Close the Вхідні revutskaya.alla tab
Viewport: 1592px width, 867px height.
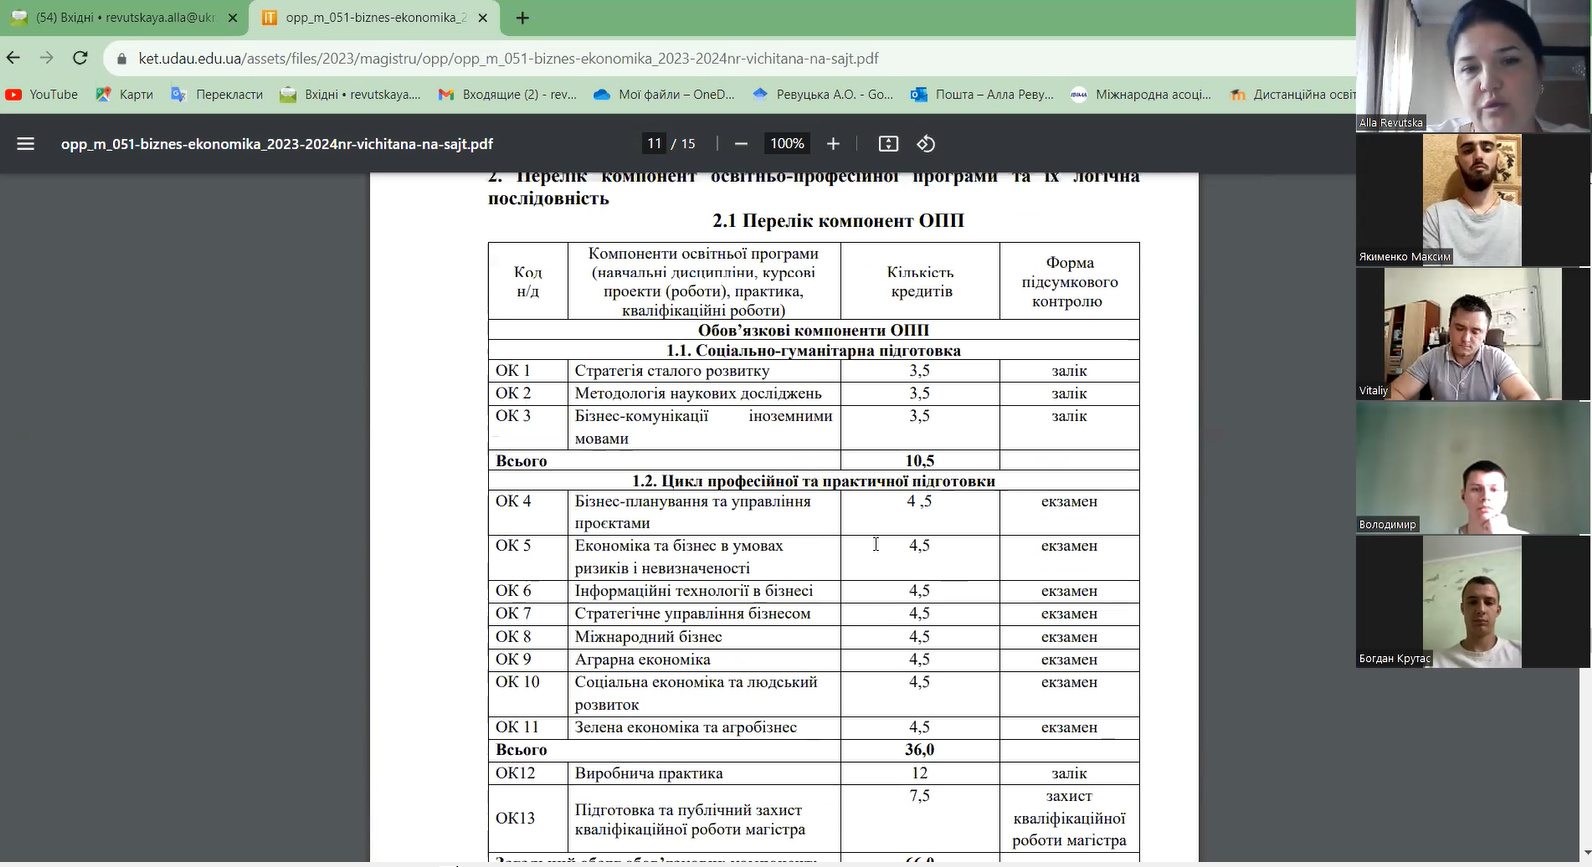coord(233,18)
